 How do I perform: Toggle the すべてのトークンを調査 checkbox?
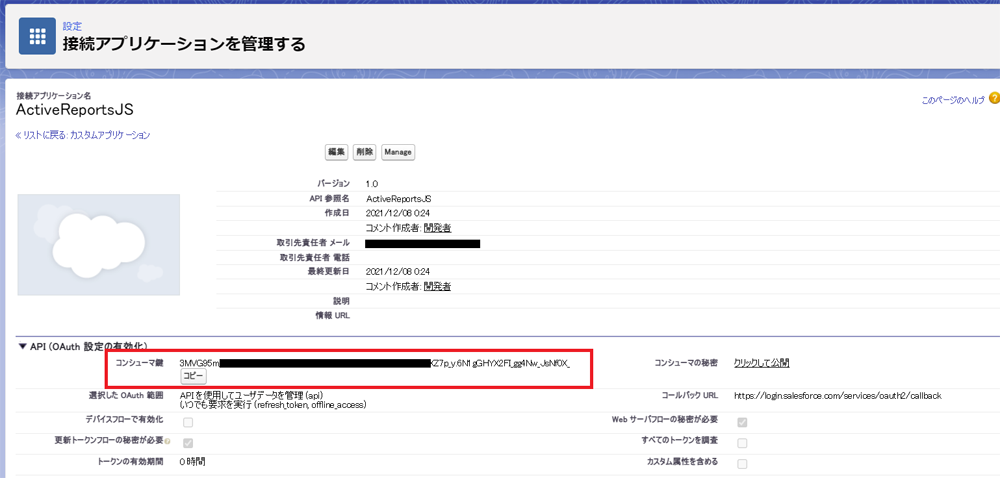point(742,443)
